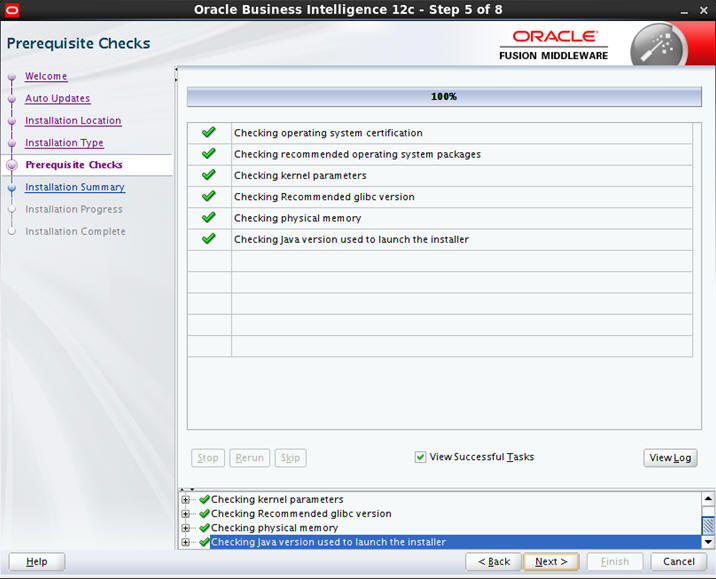Screen dimensions: 716x579
Task: Click scroll down arrow in log panel
Action: [x=708, y=542]
